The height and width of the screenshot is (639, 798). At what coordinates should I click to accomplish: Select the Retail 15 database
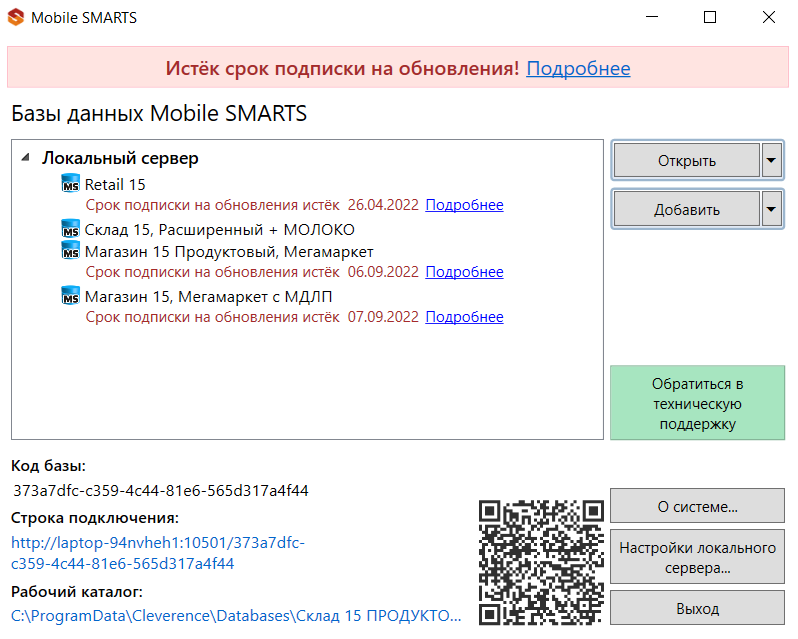(115, 184)
